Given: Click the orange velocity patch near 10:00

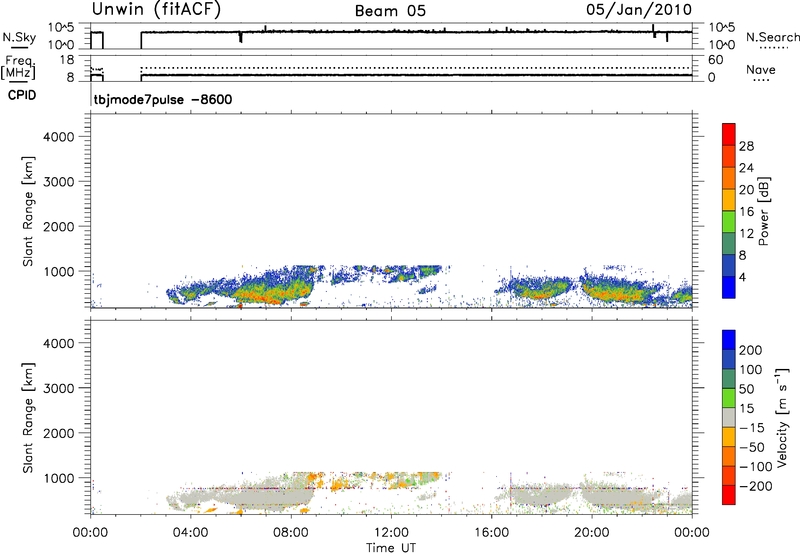Looking at the screenshot, I should [x=339, y=484].
